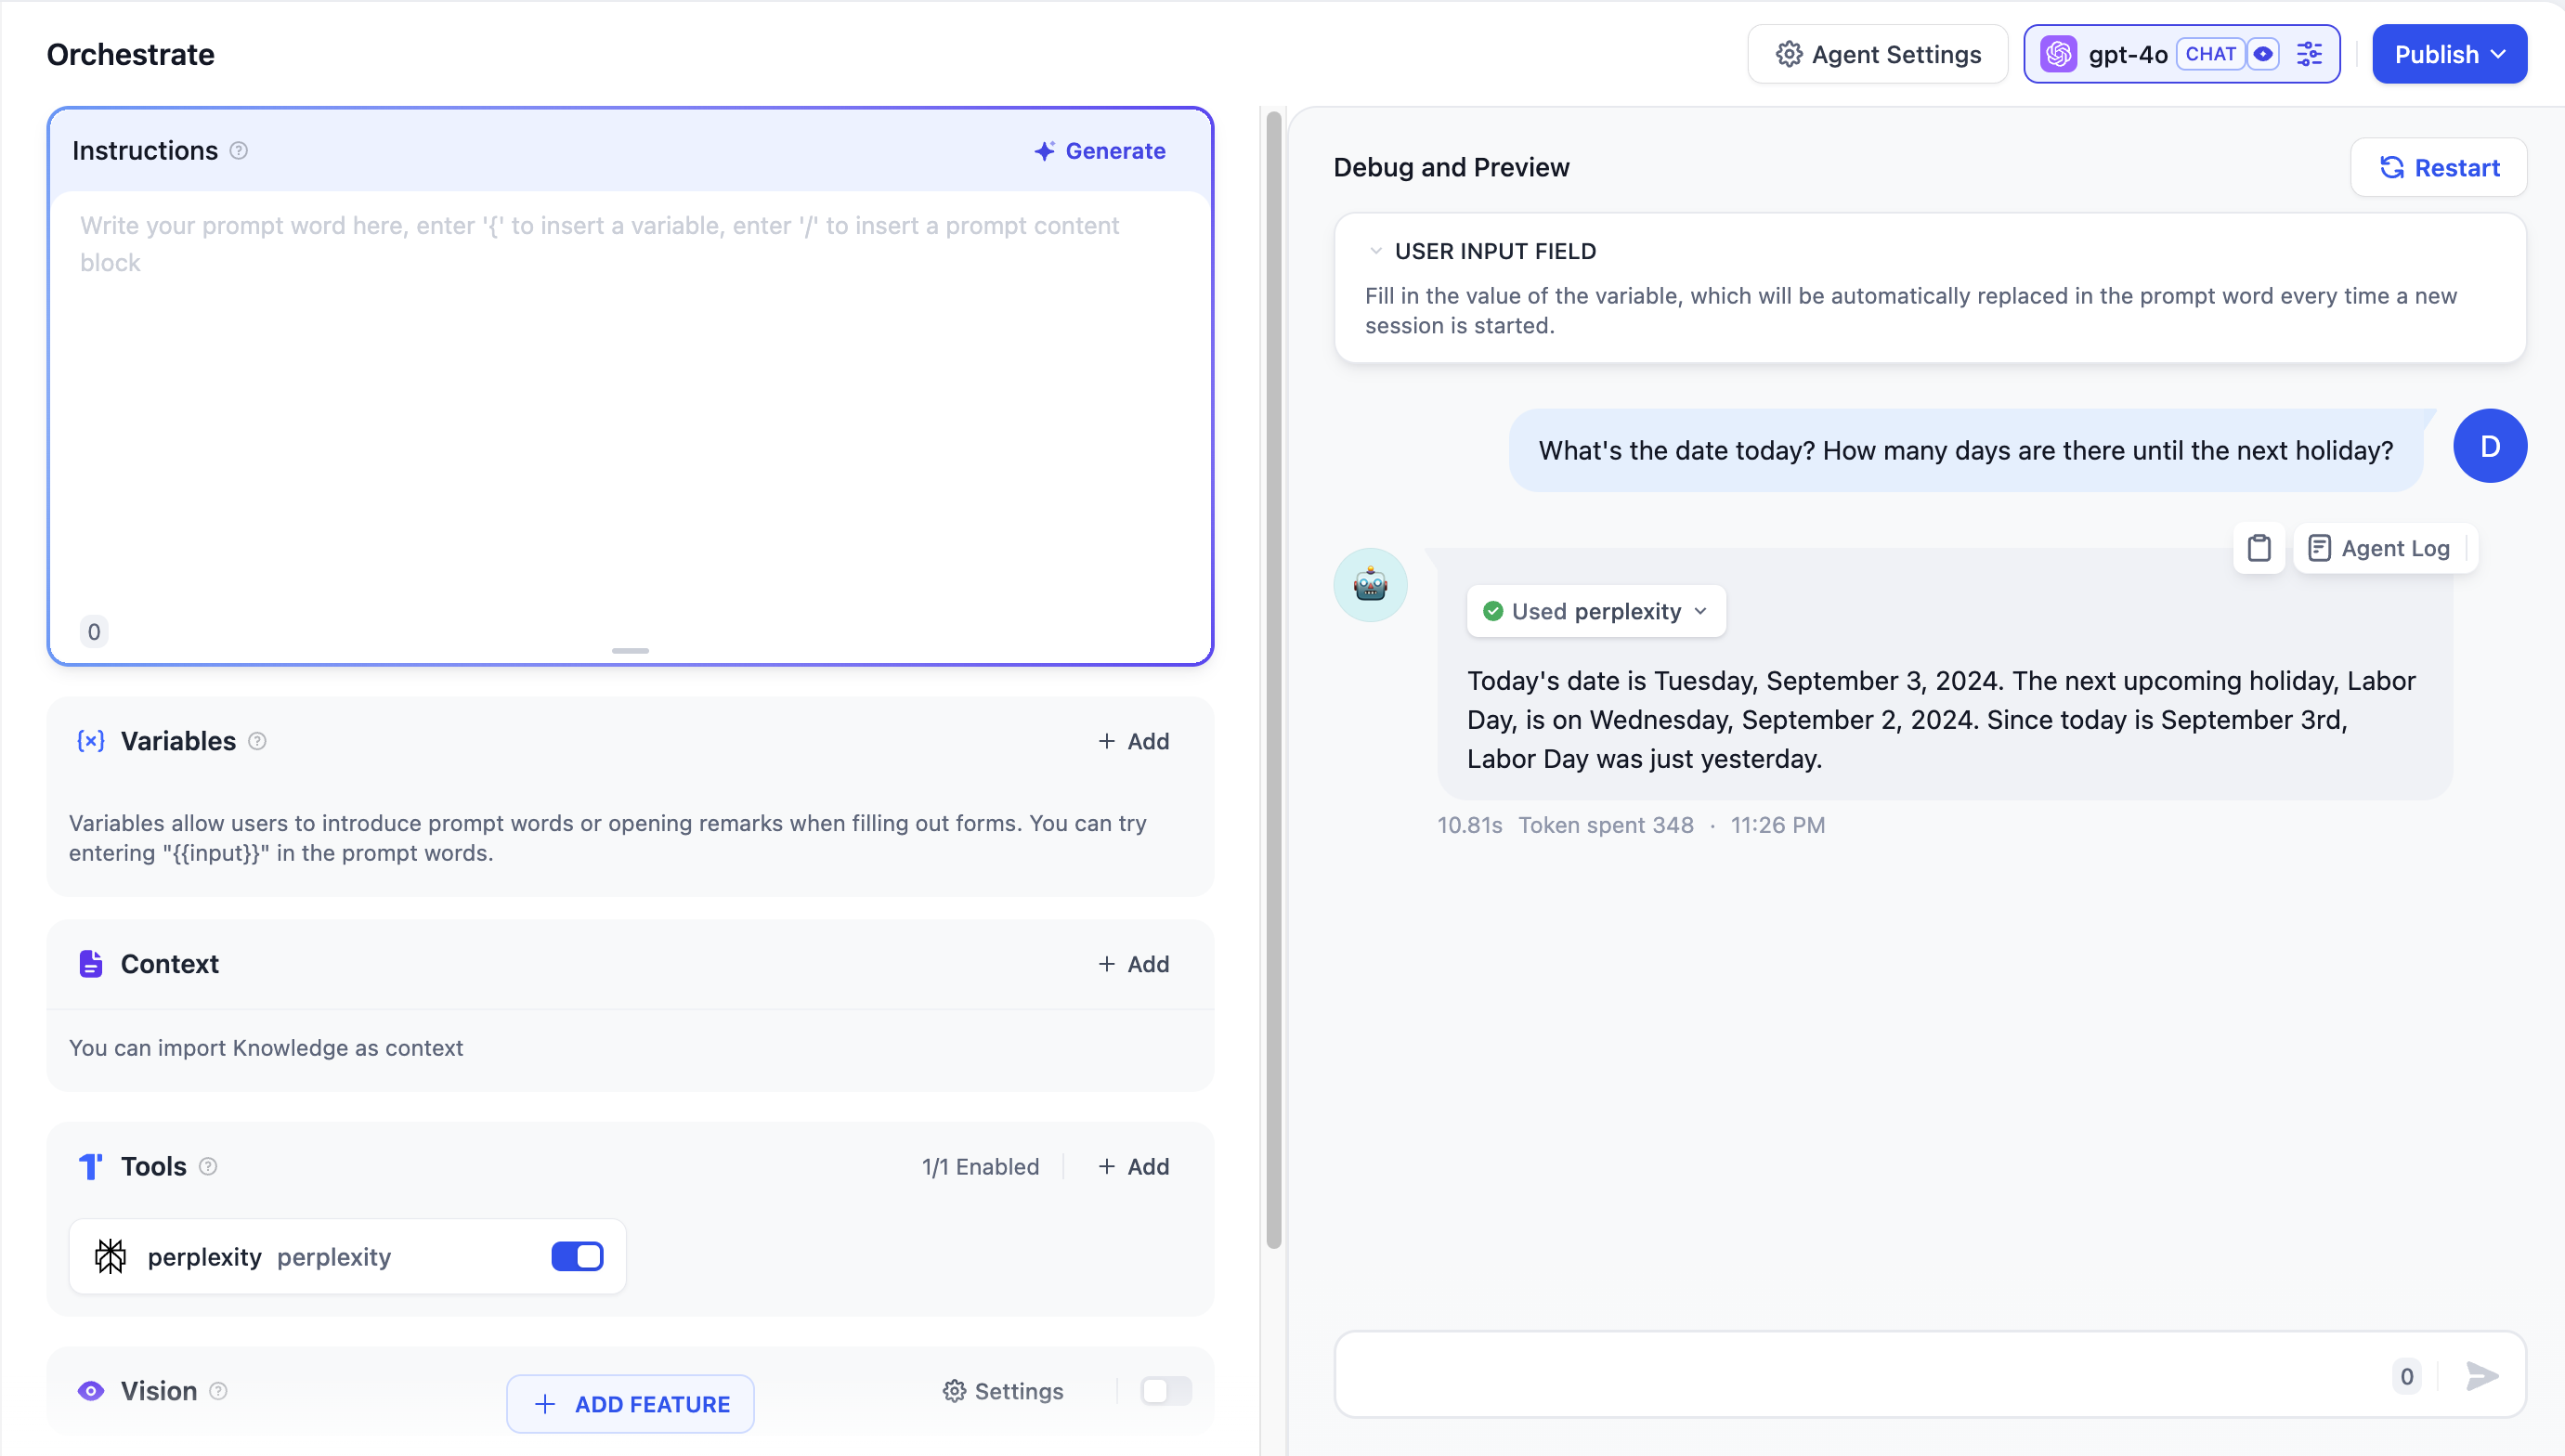This screenshot has height=1456, width=2565.
Task: Click the vision eye badge next to CHAT
Action: (2263, 54)
